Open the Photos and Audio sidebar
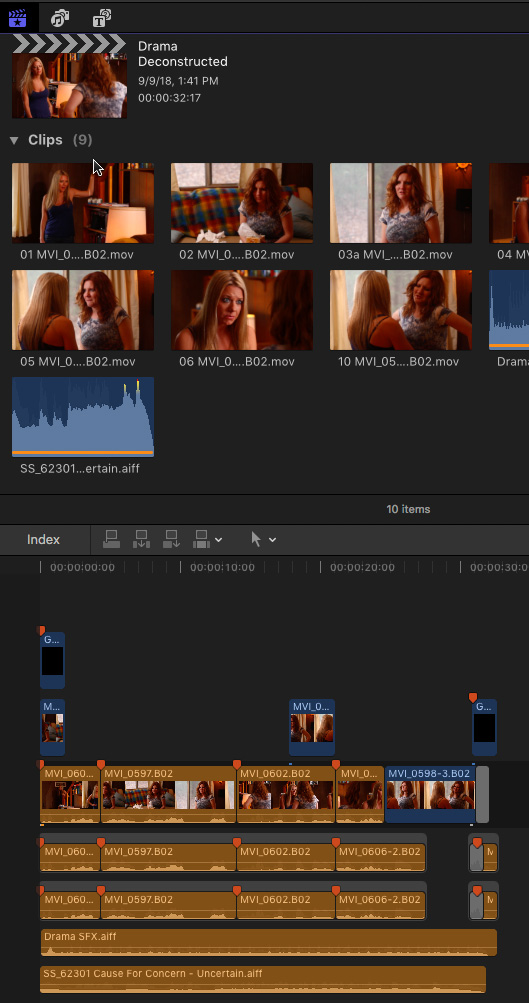 (60, 18)
